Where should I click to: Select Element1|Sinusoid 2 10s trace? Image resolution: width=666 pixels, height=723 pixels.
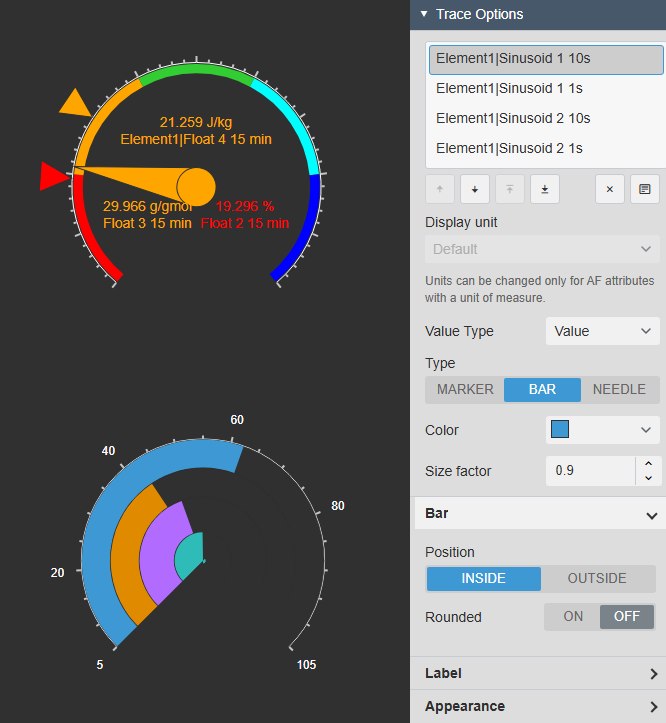click(x=546, y=118)
